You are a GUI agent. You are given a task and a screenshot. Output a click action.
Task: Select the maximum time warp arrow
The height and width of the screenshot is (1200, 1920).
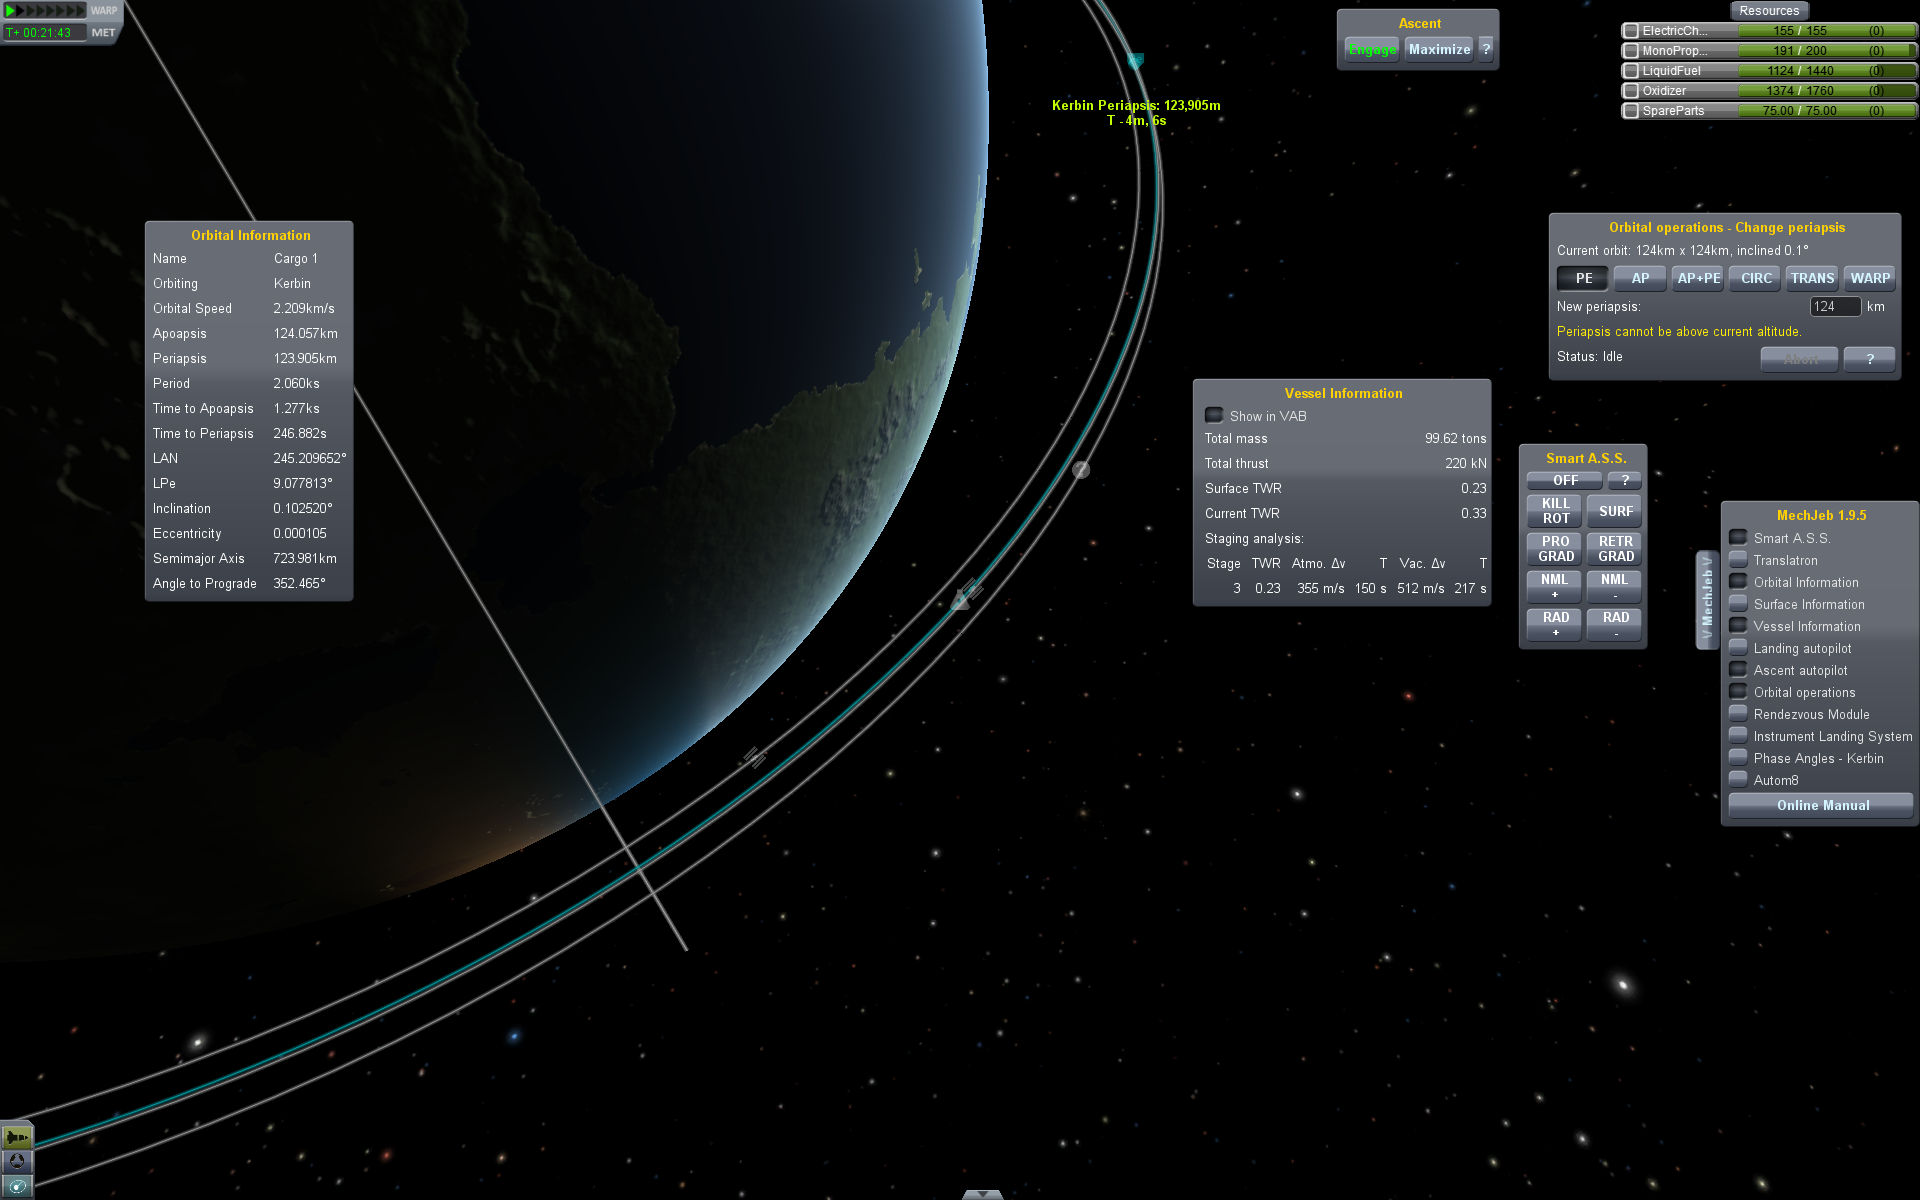[82, 11]
